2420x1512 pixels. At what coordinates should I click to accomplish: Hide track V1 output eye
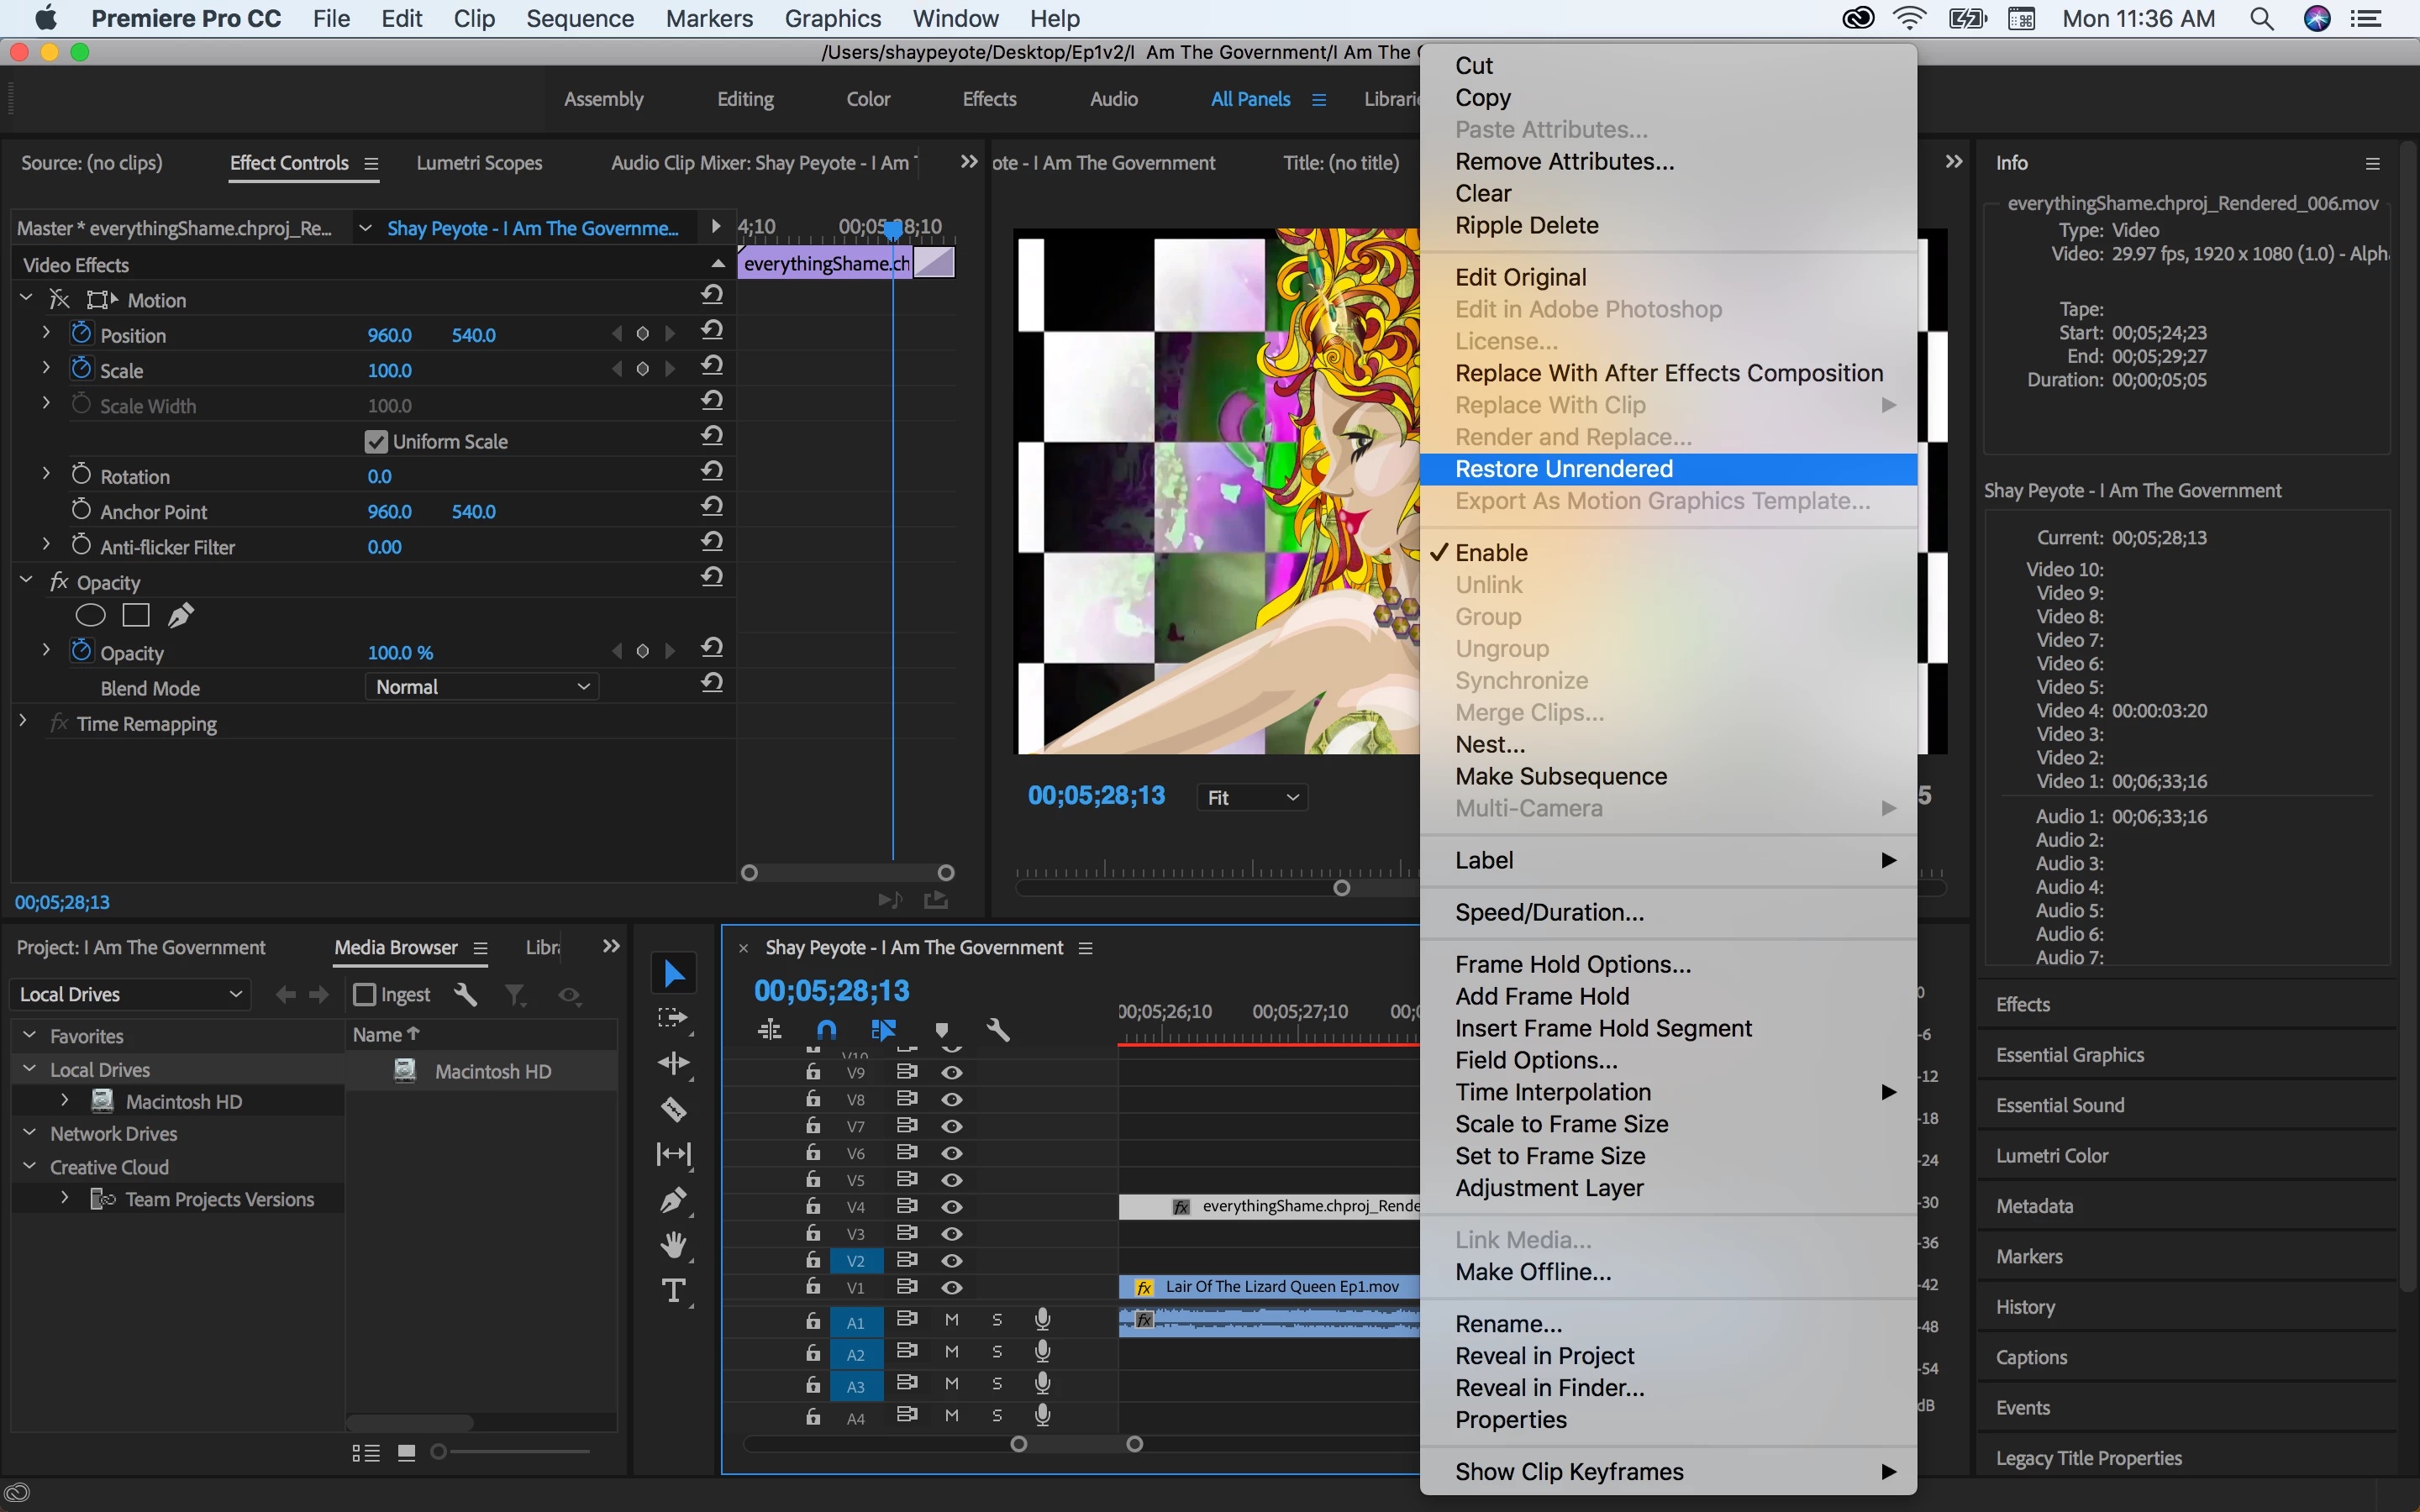point(952,1288)
